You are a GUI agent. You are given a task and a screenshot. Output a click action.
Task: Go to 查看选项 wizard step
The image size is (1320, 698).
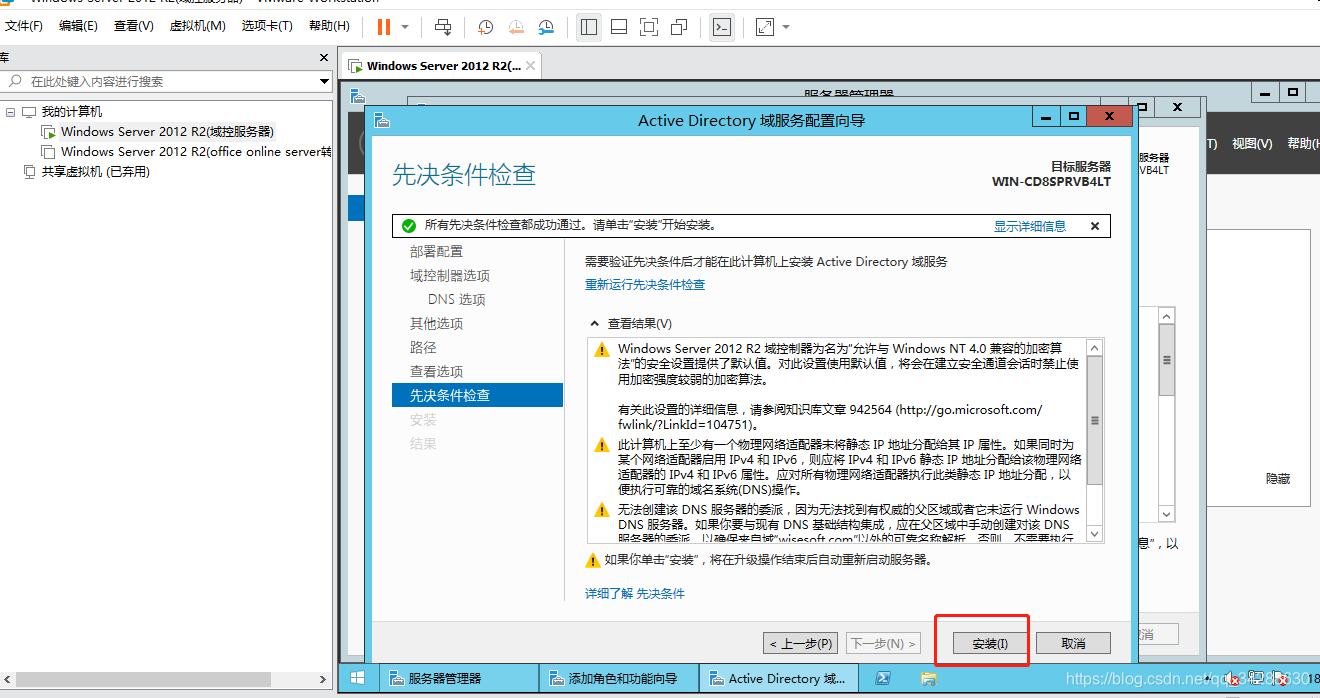click(437, 372)
